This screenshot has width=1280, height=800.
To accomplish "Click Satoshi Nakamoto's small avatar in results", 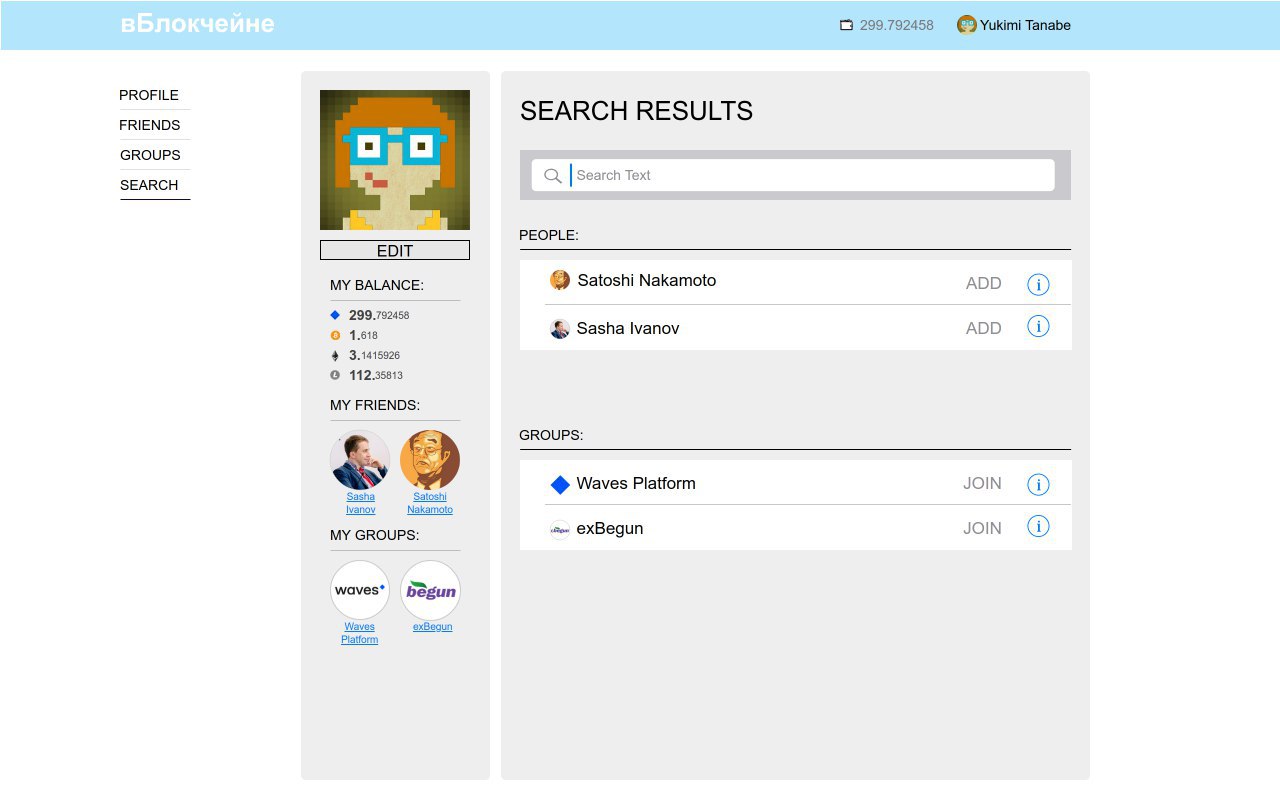I will tap(560, 280).
